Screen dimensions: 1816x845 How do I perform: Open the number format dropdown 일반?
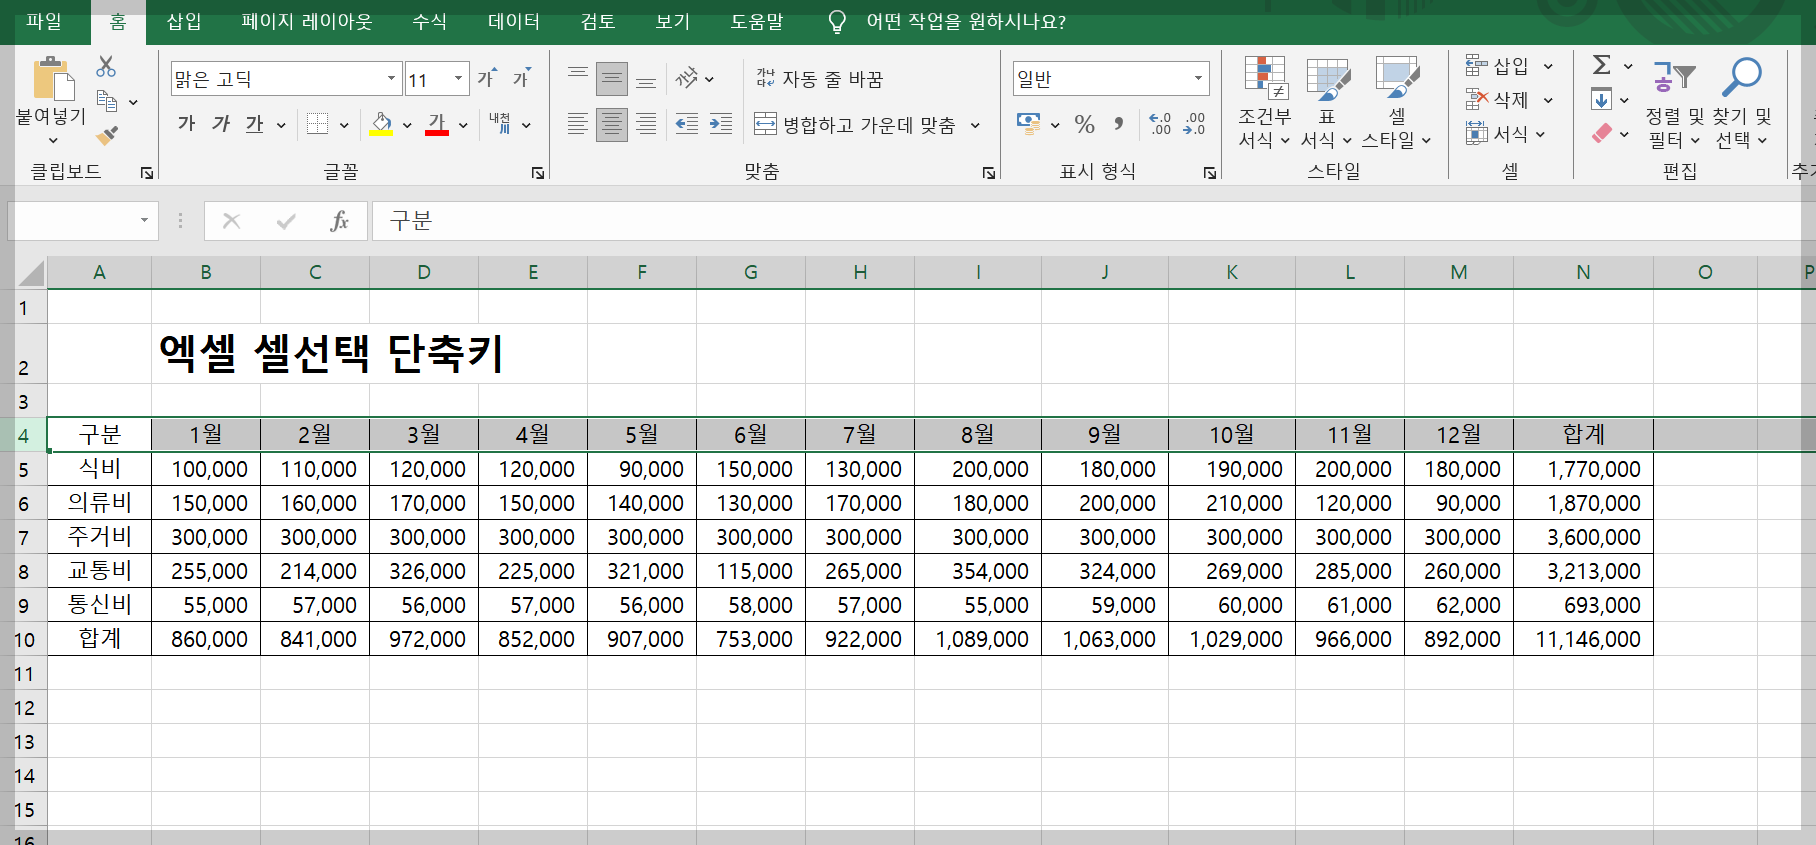pyautogui.click(x=1111, y=78)
